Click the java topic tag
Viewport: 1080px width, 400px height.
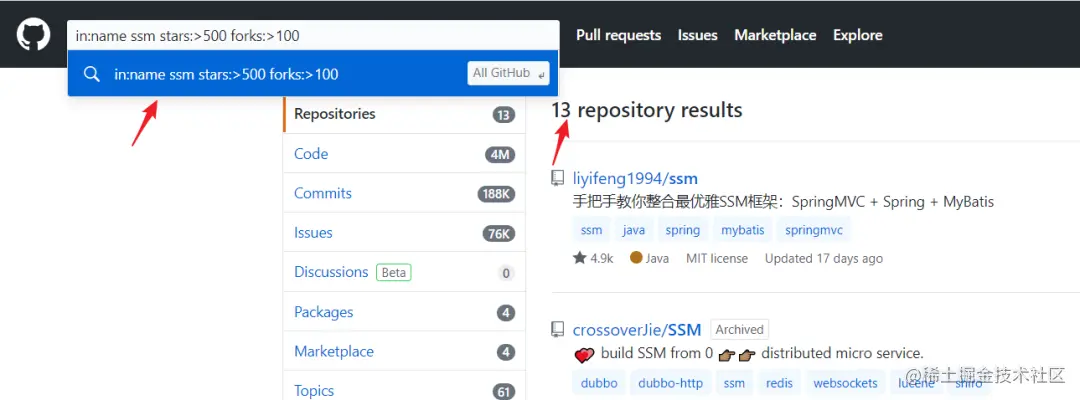(634, 230)
